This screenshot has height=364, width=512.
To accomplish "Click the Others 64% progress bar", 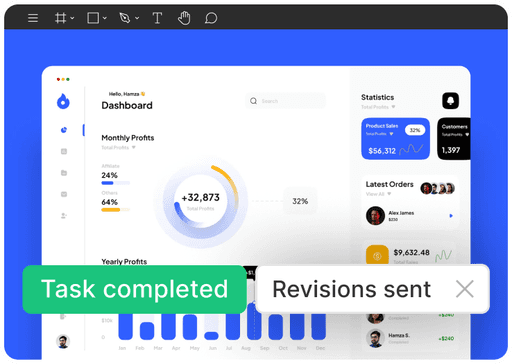I will pyautogui.click(x=115, y=210).
